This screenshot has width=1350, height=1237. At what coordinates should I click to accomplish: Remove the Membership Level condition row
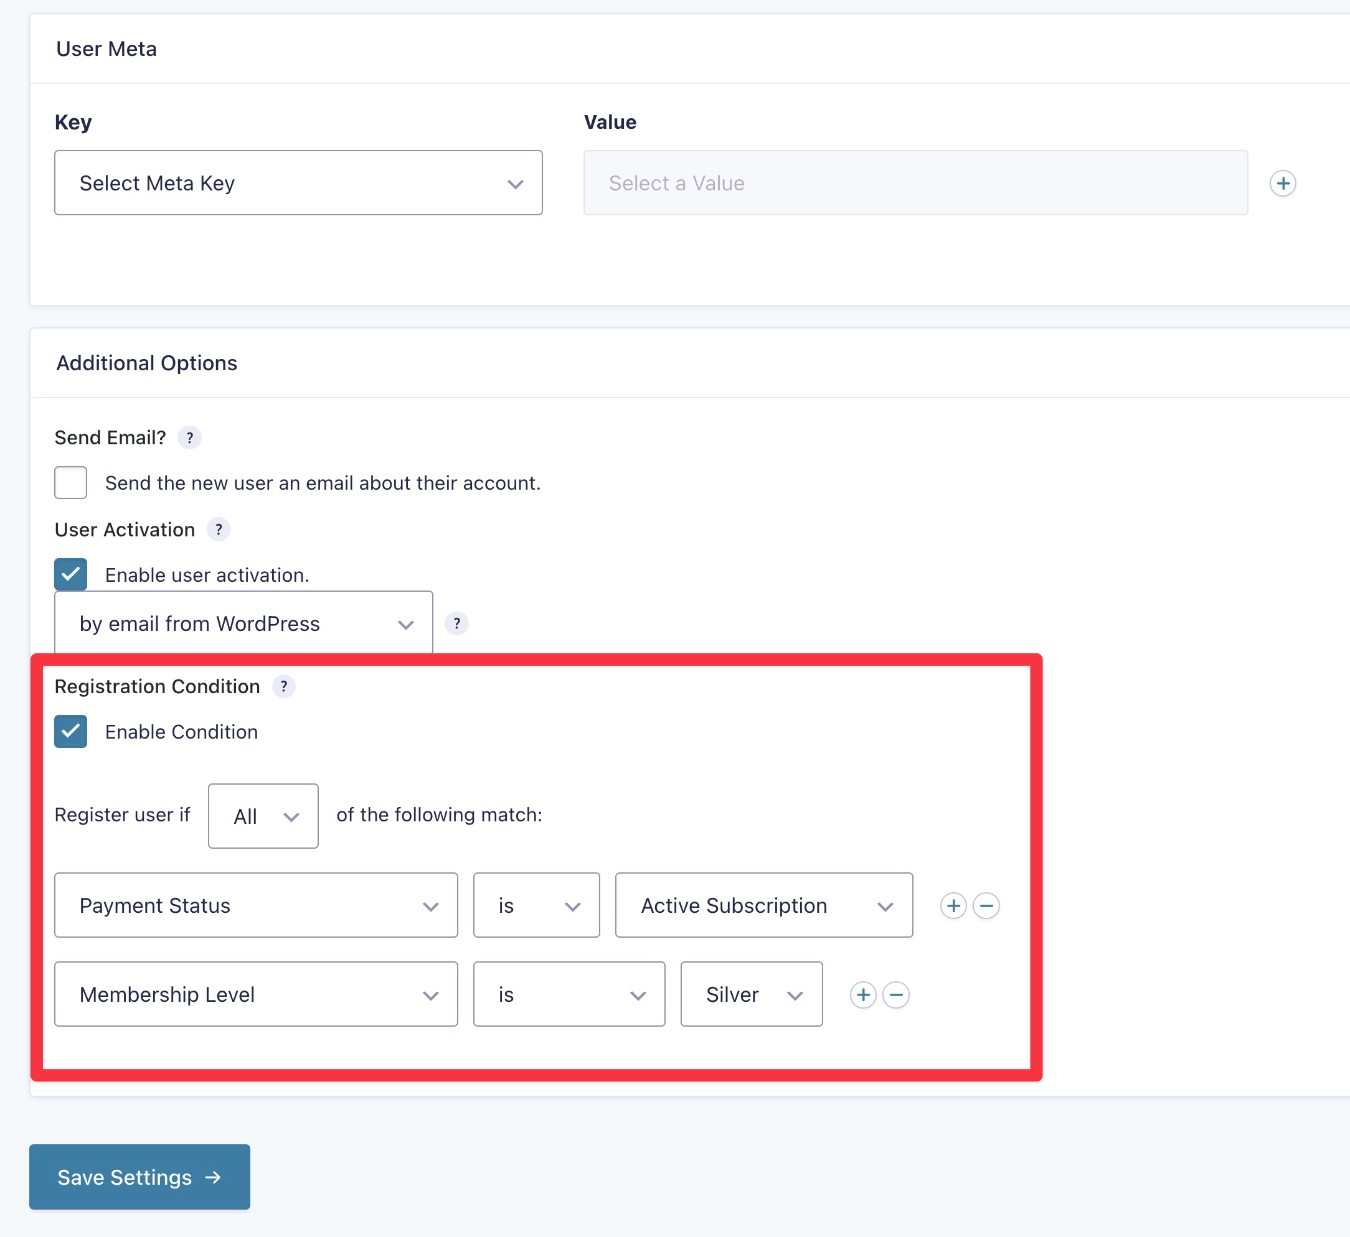896,994
